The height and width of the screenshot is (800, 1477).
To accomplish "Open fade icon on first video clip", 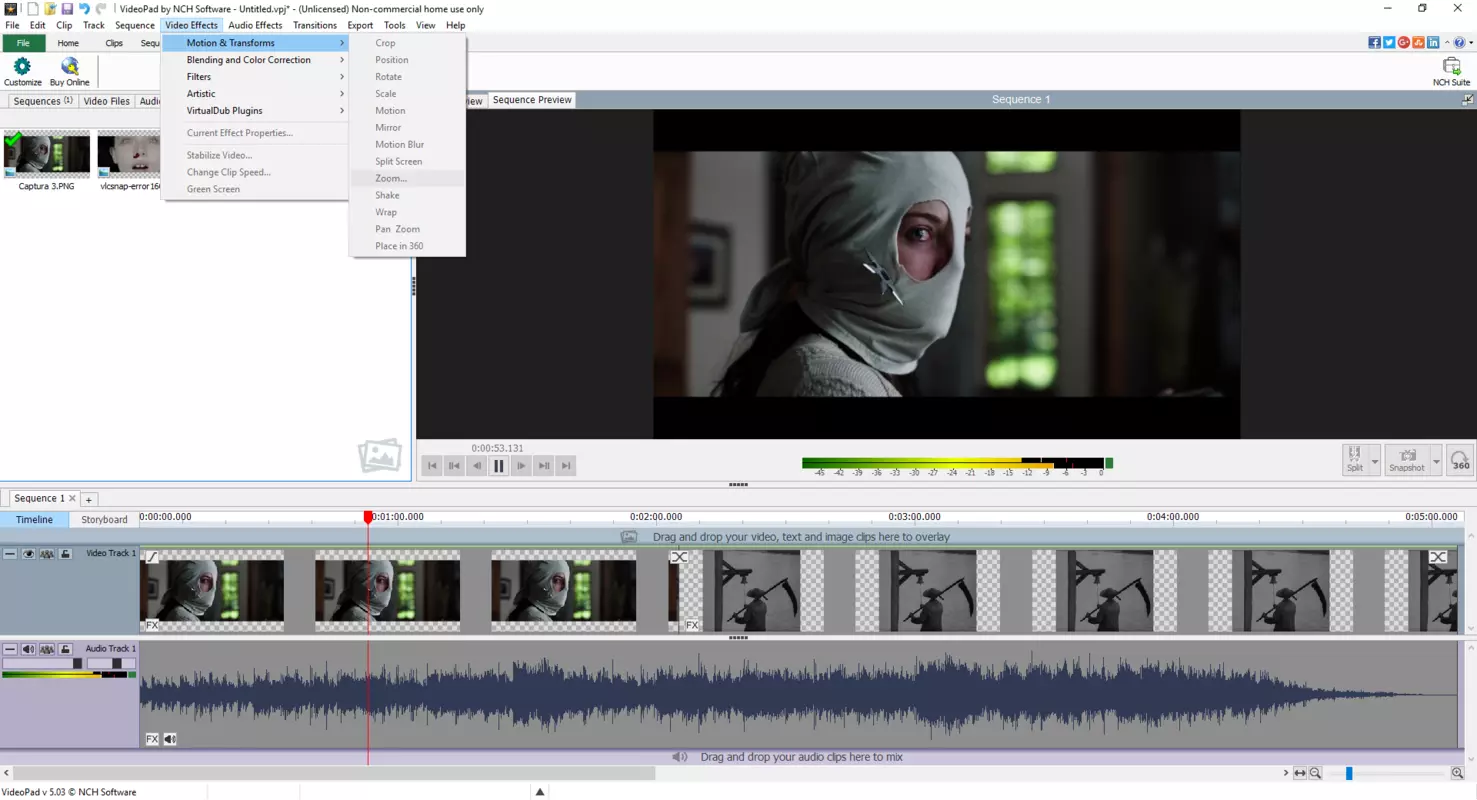I will pyautogui.click(x=152, y=557).
